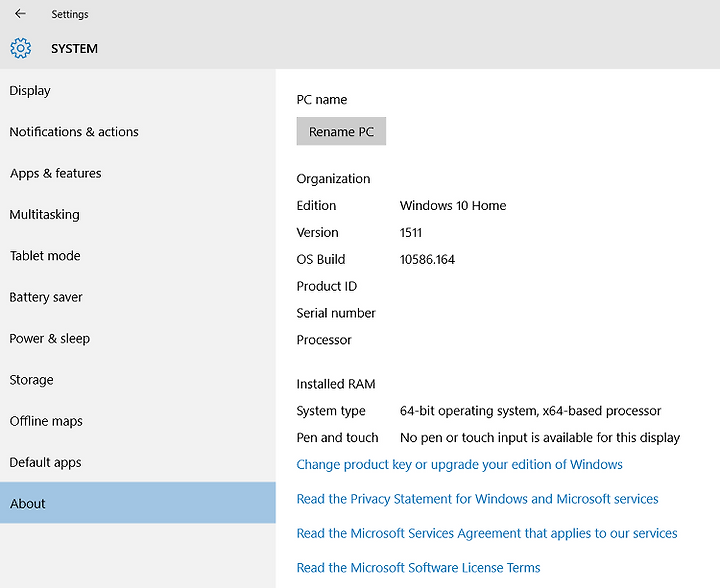
Task: Select the OS build value 10586.164
Action: pos(427,259)
